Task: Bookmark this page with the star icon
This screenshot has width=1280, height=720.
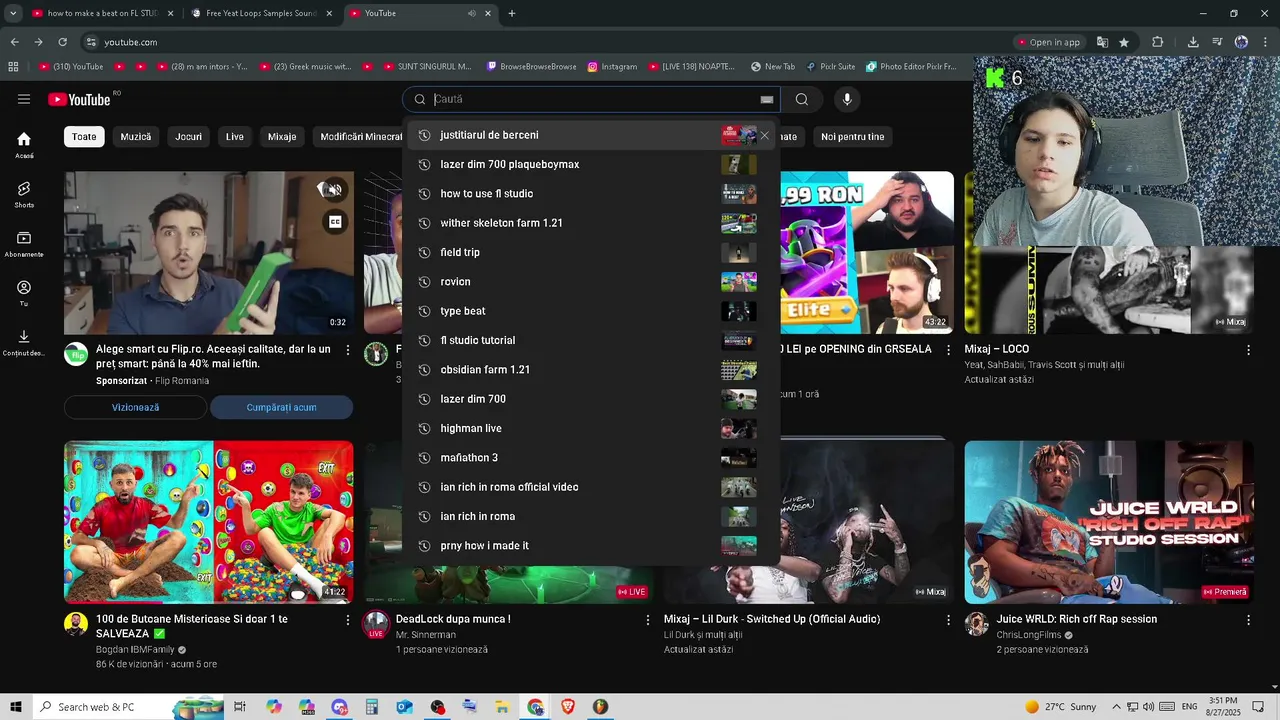Action: pos(1124,42)
